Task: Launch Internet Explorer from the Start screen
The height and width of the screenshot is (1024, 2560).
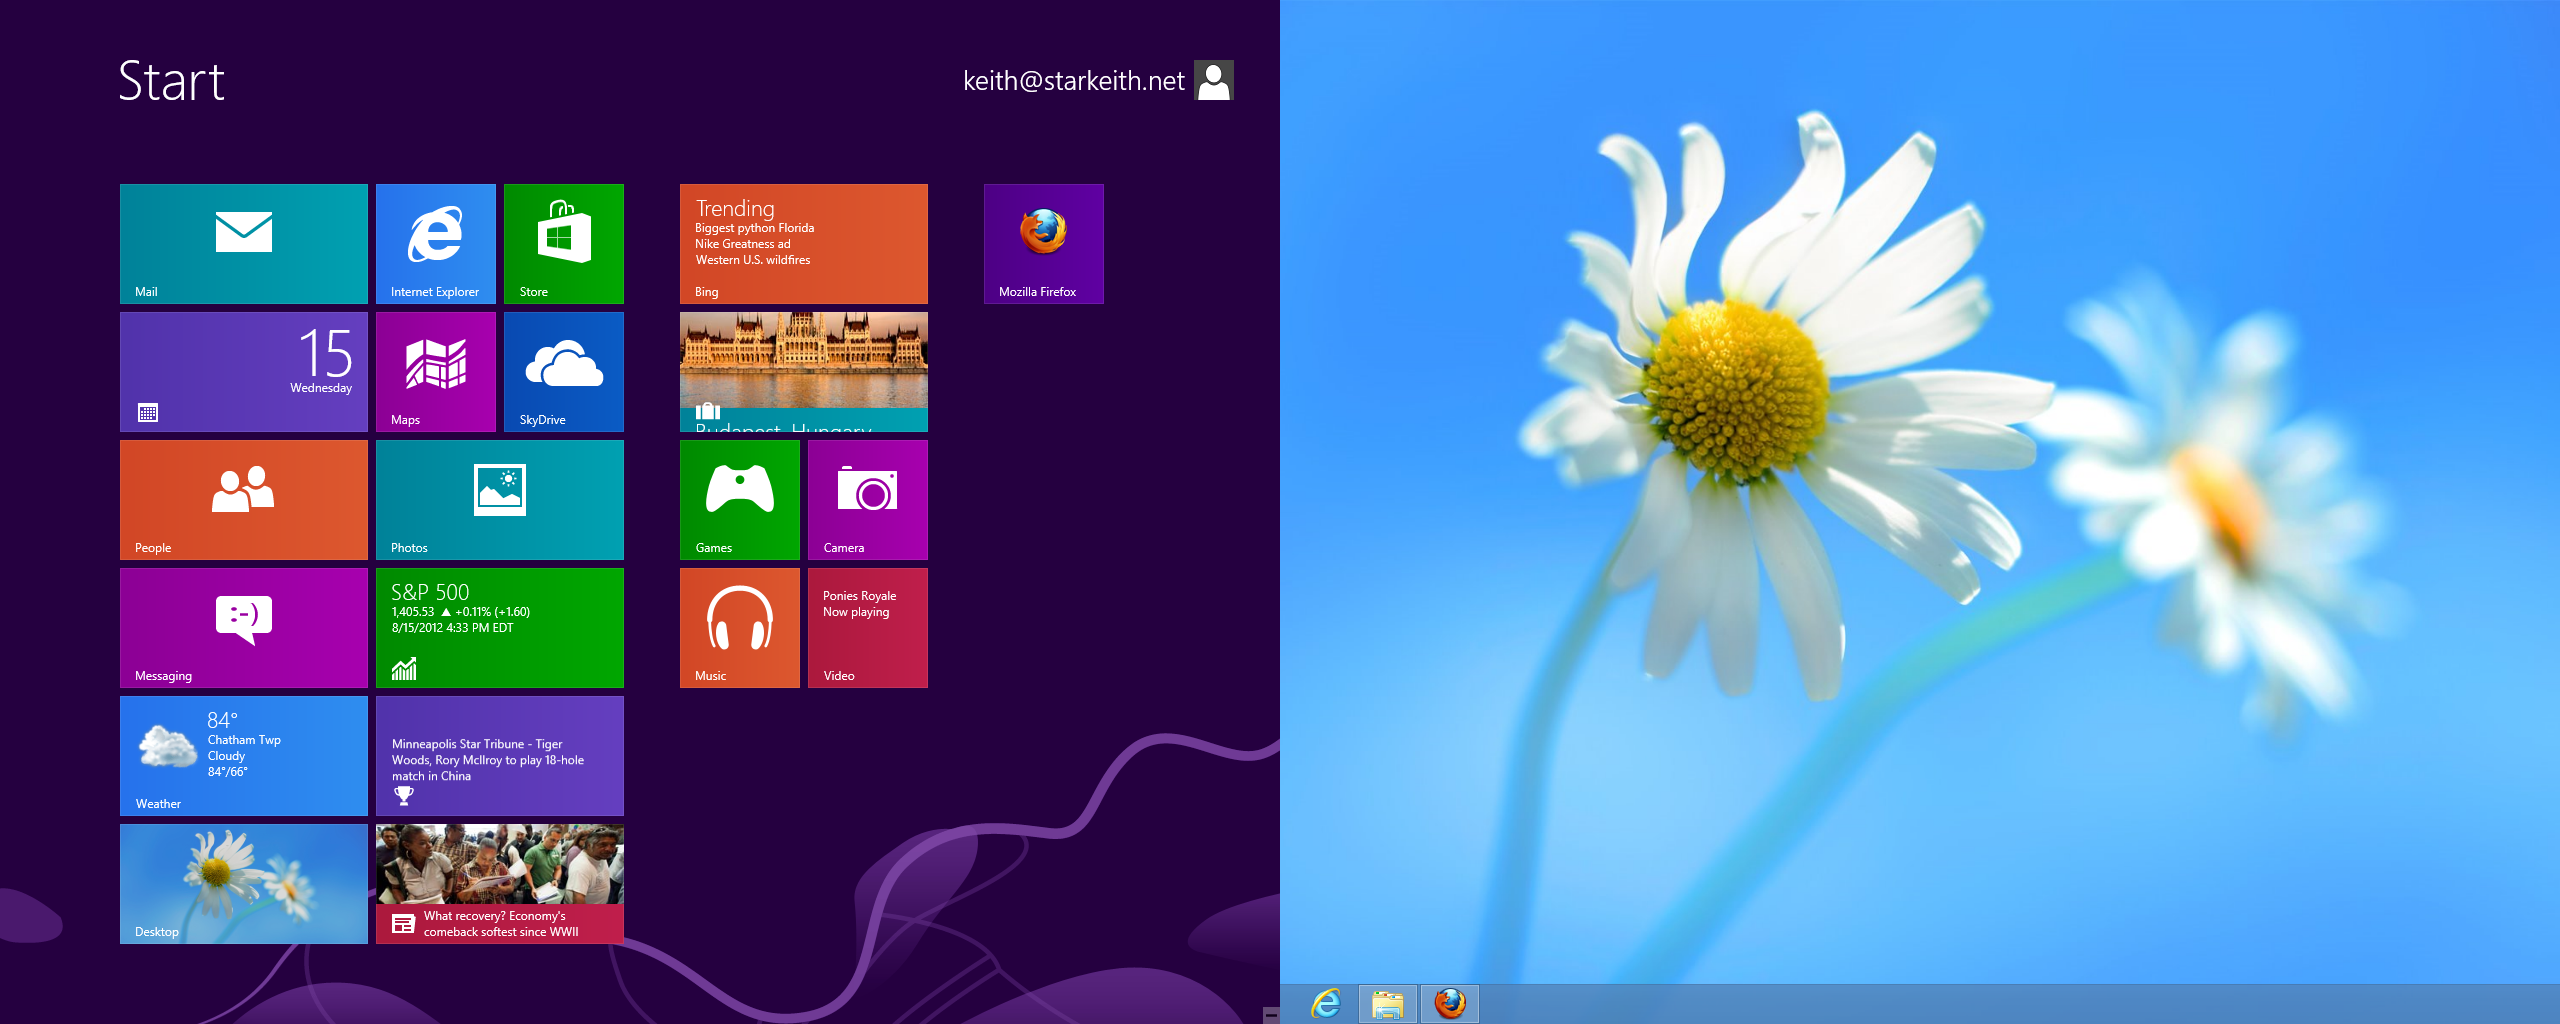Action: pos(436,243)
